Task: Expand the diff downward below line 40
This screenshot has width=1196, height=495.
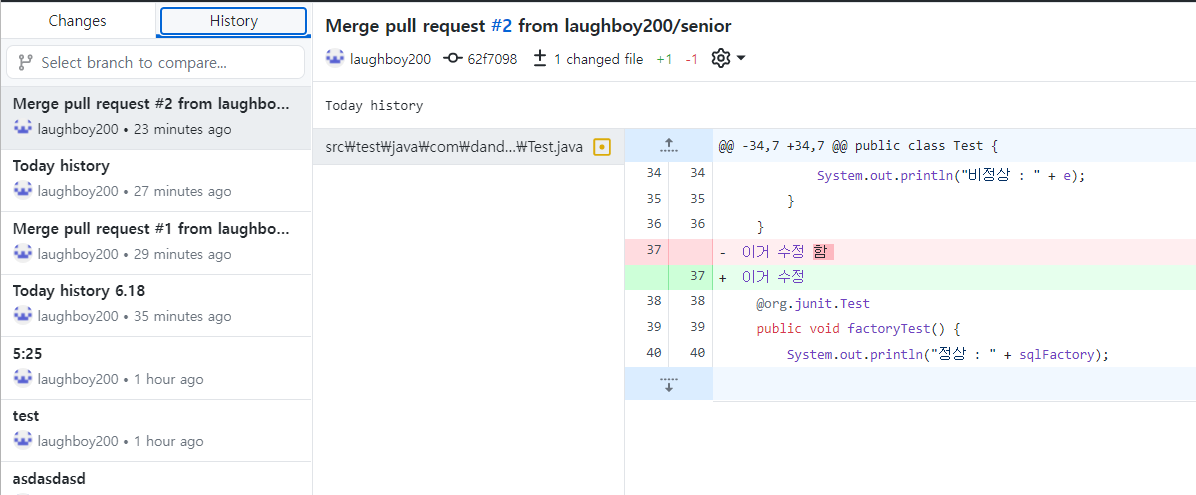Action: tap(669, 384)
